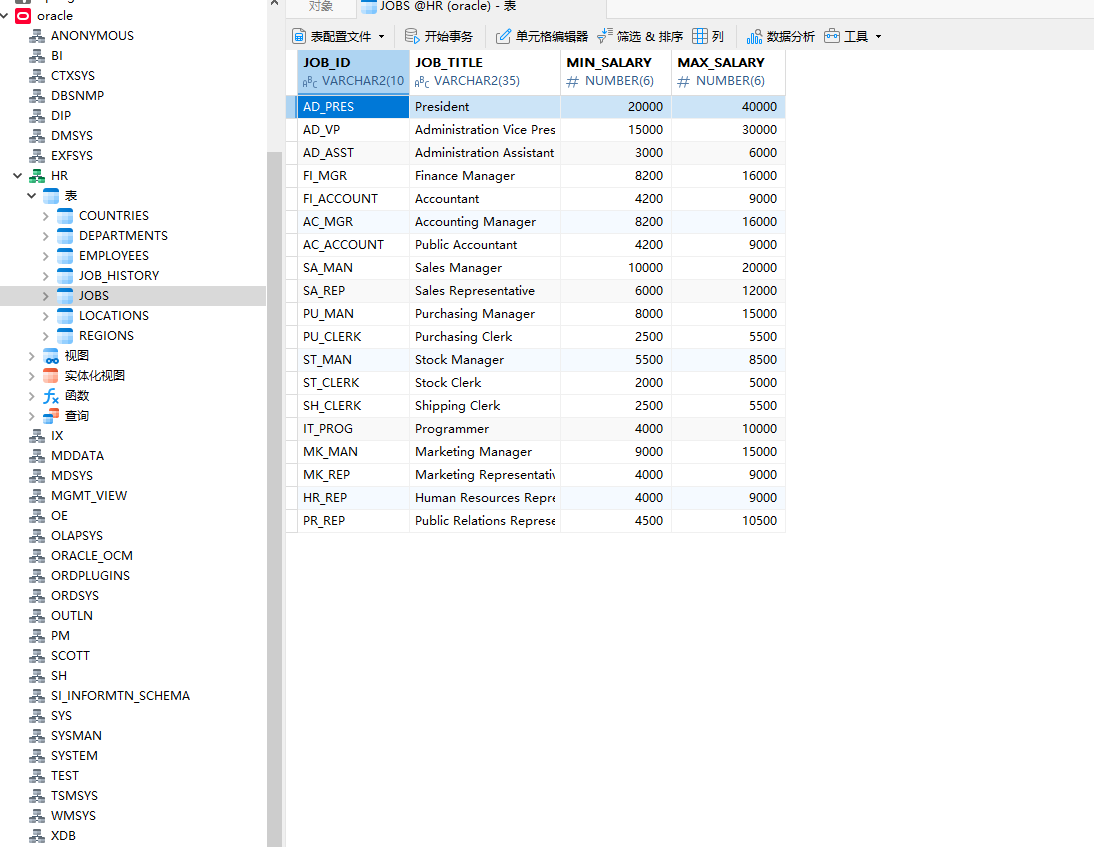Select the XDB schema
Viewport: 1094px width, 847px height.
coord(63,836)
